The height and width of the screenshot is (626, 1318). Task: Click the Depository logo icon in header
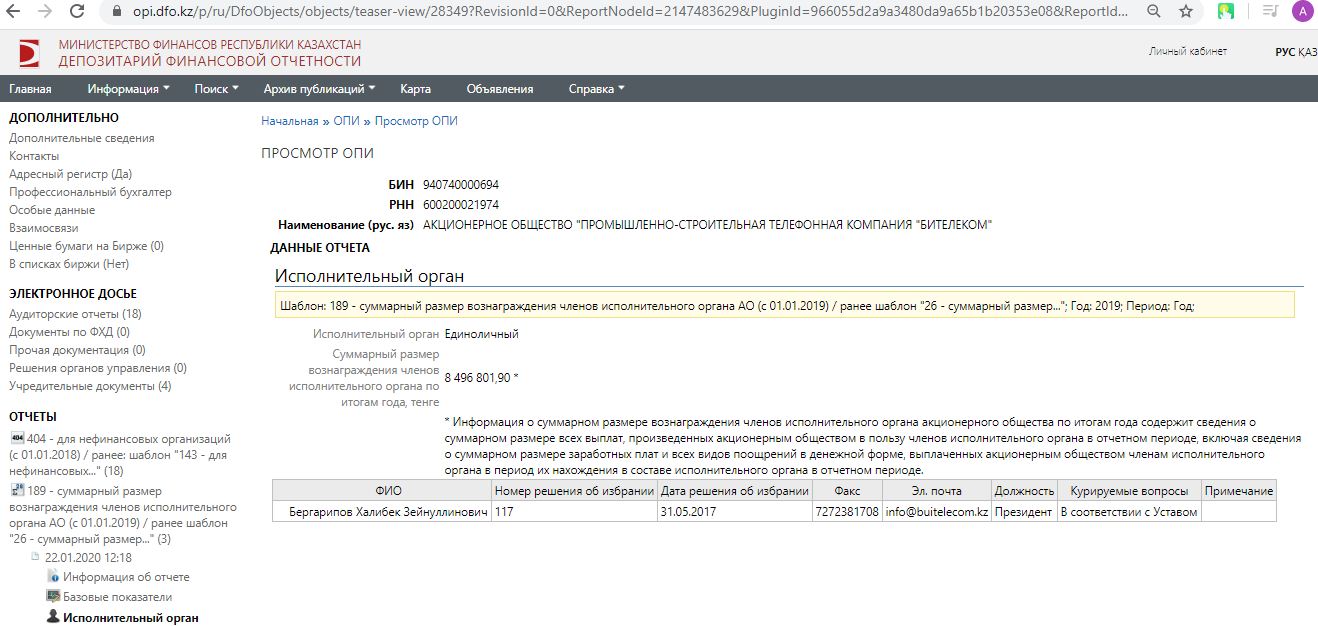click(x=30, y=53)
